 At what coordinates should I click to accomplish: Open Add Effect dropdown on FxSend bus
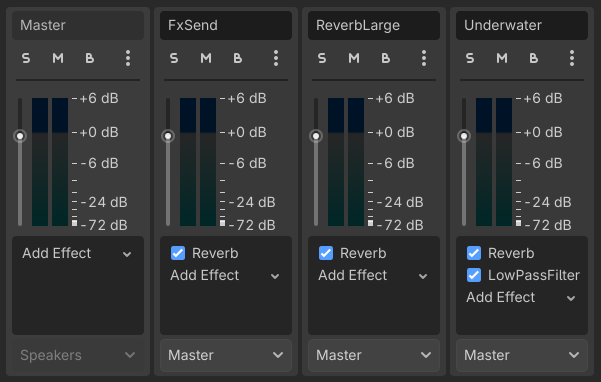coord(226,275)
